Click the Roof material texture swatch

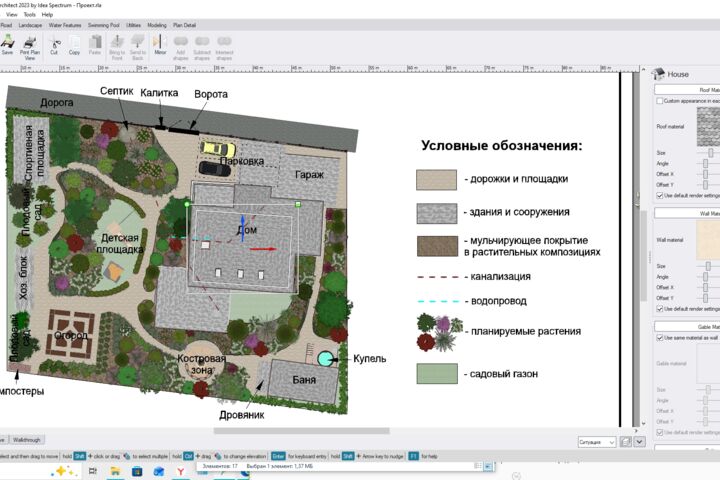coord(708,126)
